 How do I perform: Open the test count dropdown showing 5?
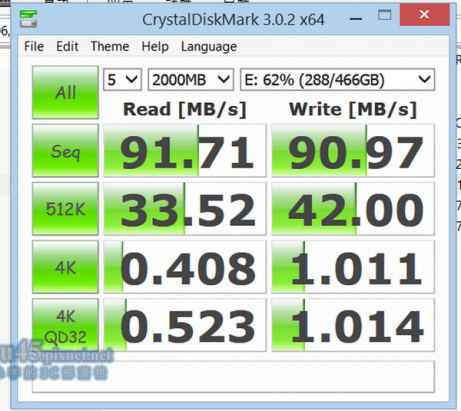[122, 80]
